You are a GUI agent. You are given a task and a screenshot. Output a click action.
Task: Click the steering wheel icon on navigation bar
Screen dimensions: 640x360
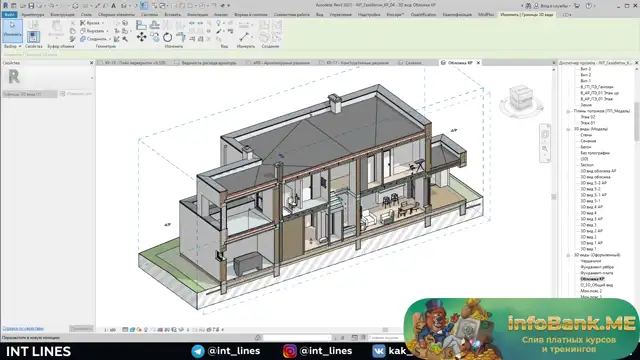[x=545, y=134]
